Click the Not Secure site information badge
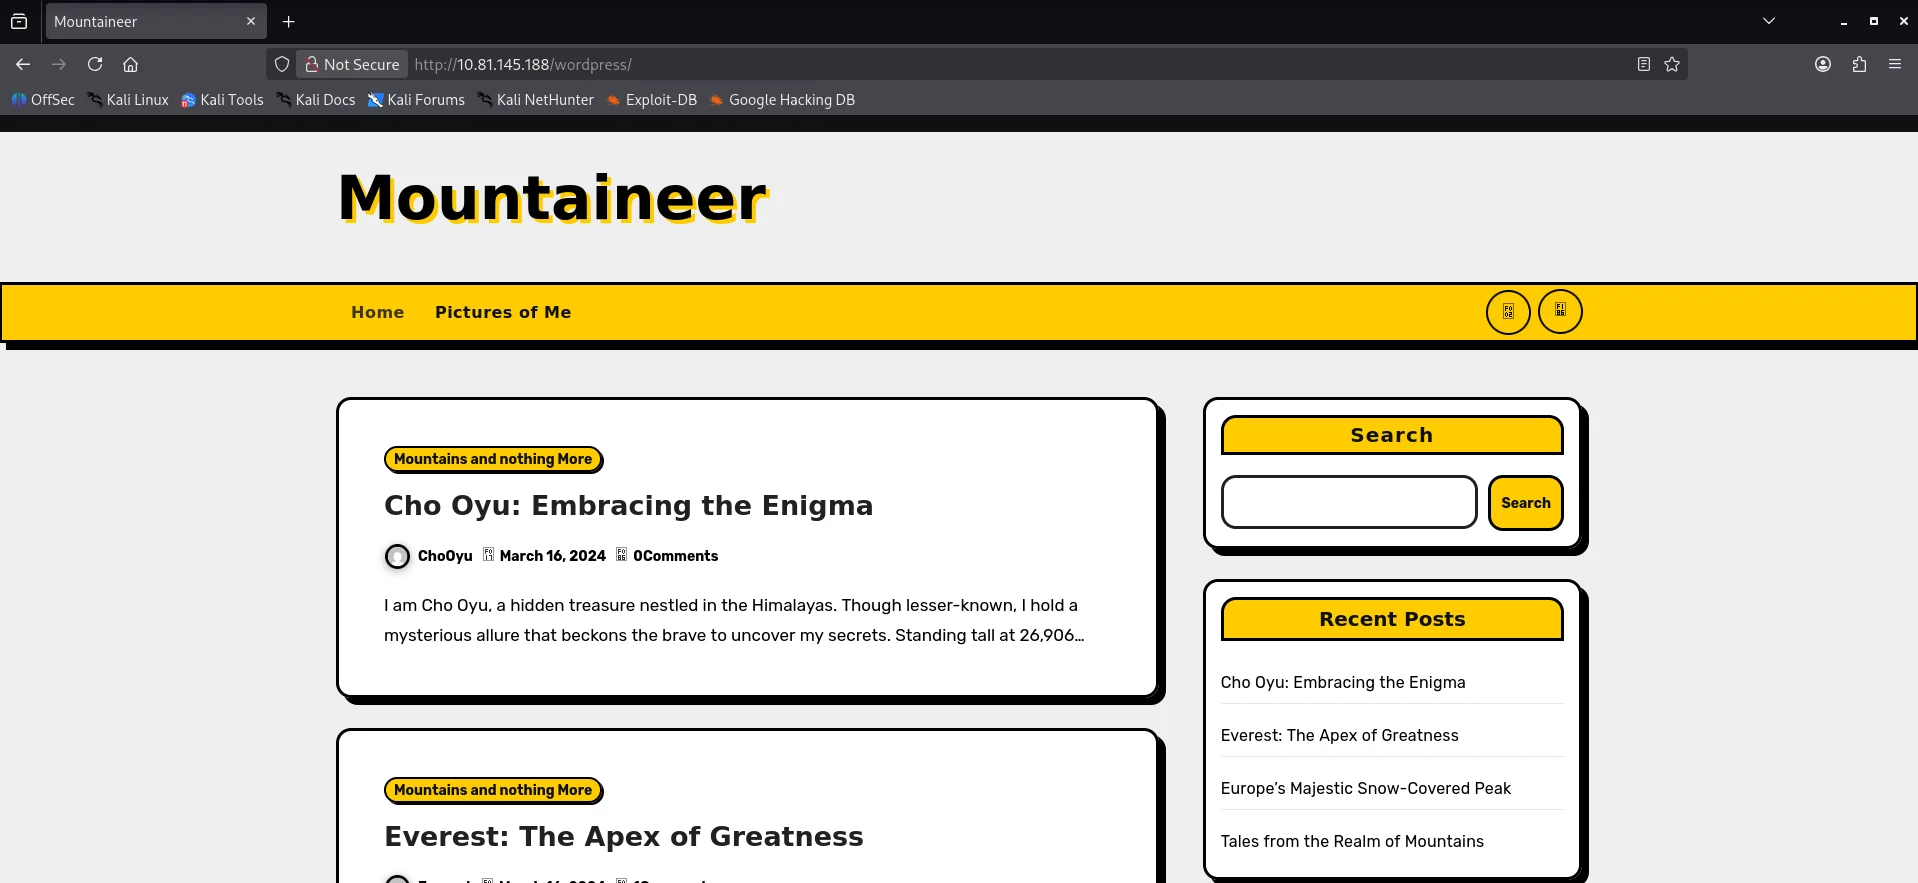Screen dimensions: 1918x883 tap(352, 64)
